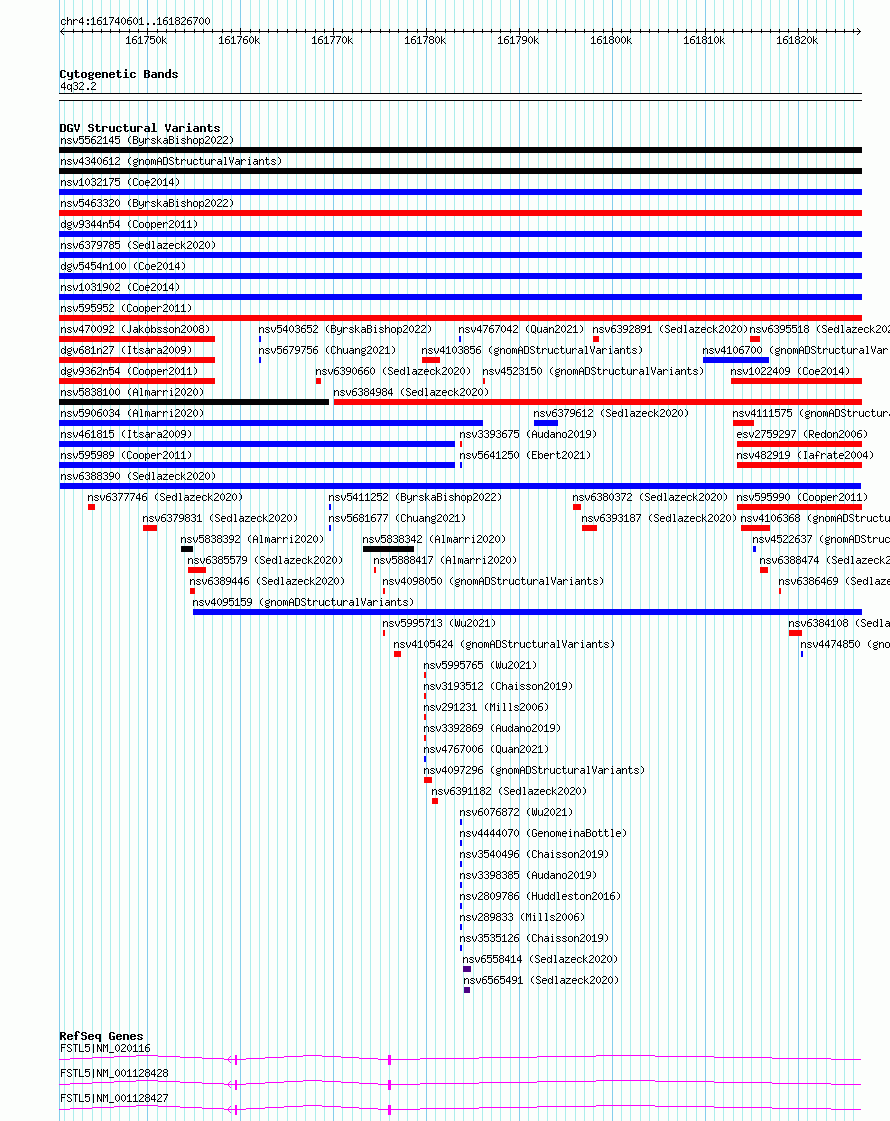Open nsv4523150 gnomADStructuralVariants label

593,371
